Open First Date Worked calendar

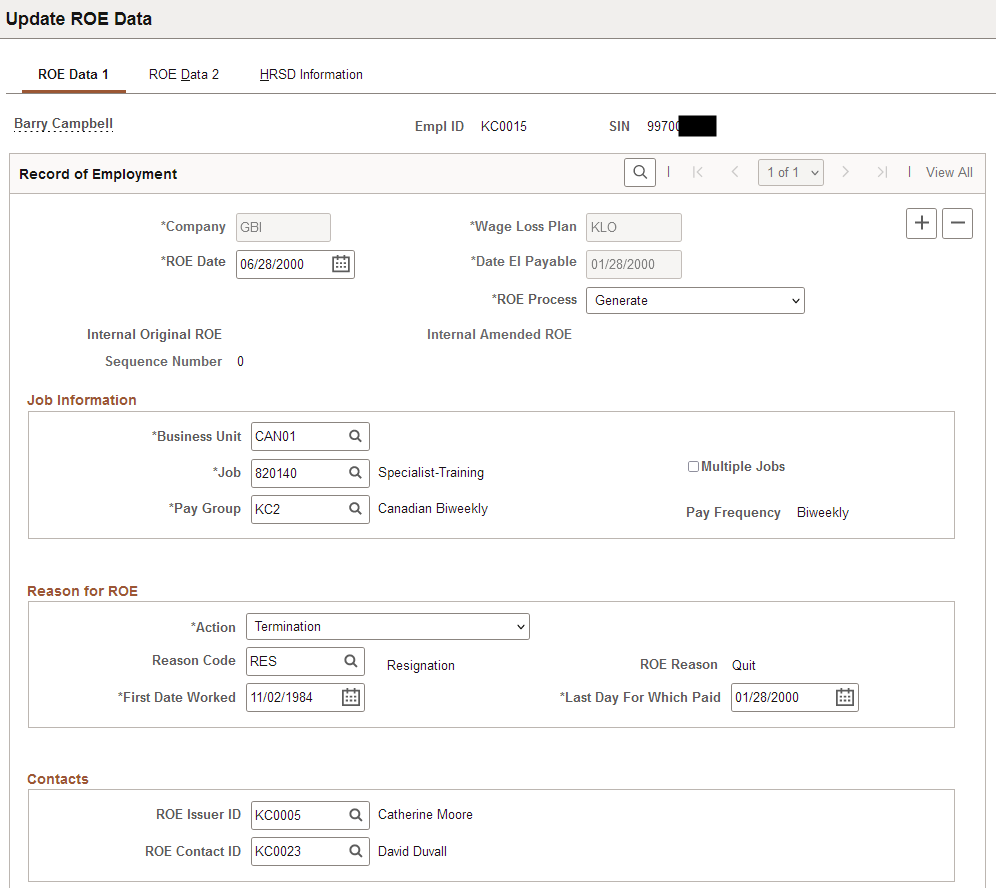[351, 697]
